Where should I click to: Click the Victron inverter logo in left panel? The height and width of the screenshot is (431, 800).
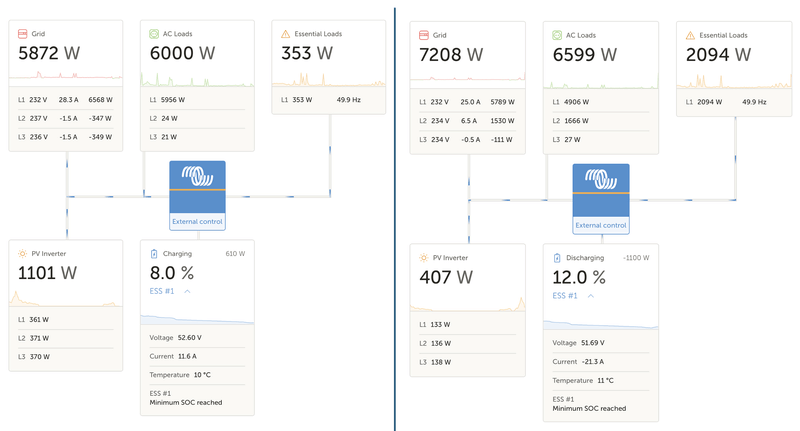point(197,176)
